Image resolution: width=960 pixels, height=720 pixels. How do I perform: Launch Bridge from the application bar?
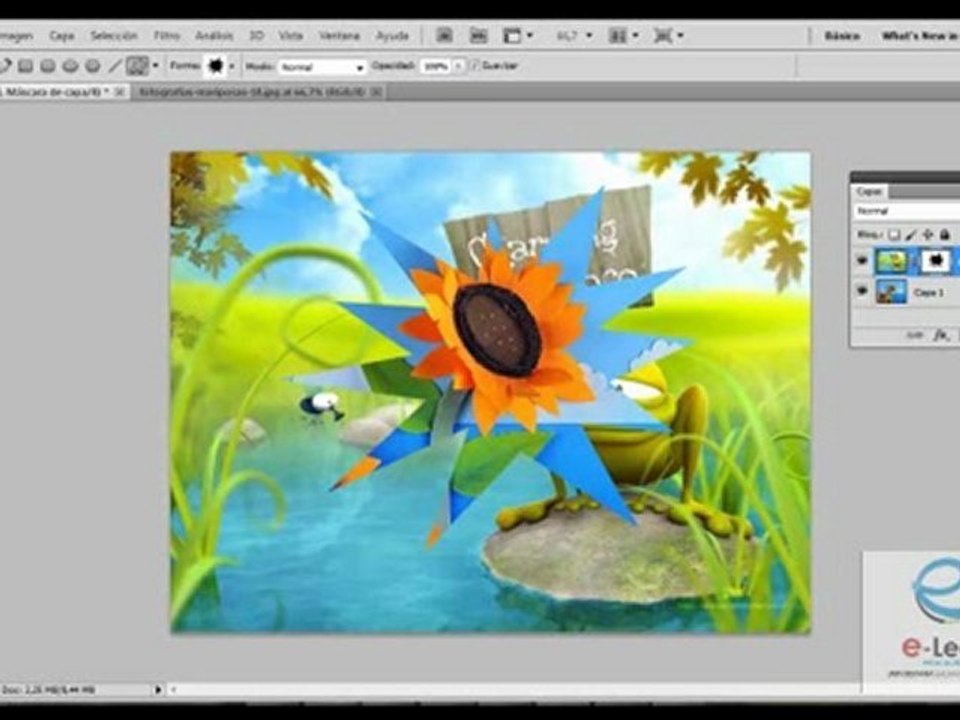coord(444,36)
